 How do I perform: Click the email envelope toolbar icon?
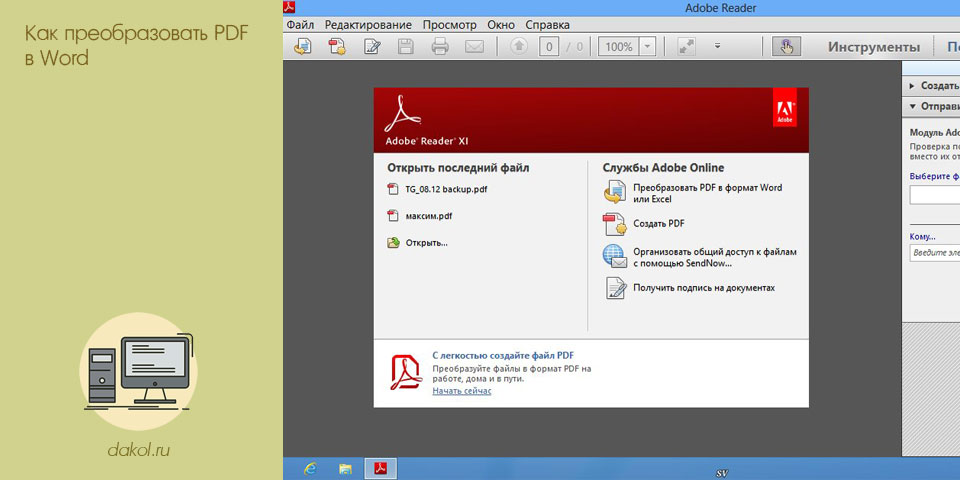(x=474, y=47)
